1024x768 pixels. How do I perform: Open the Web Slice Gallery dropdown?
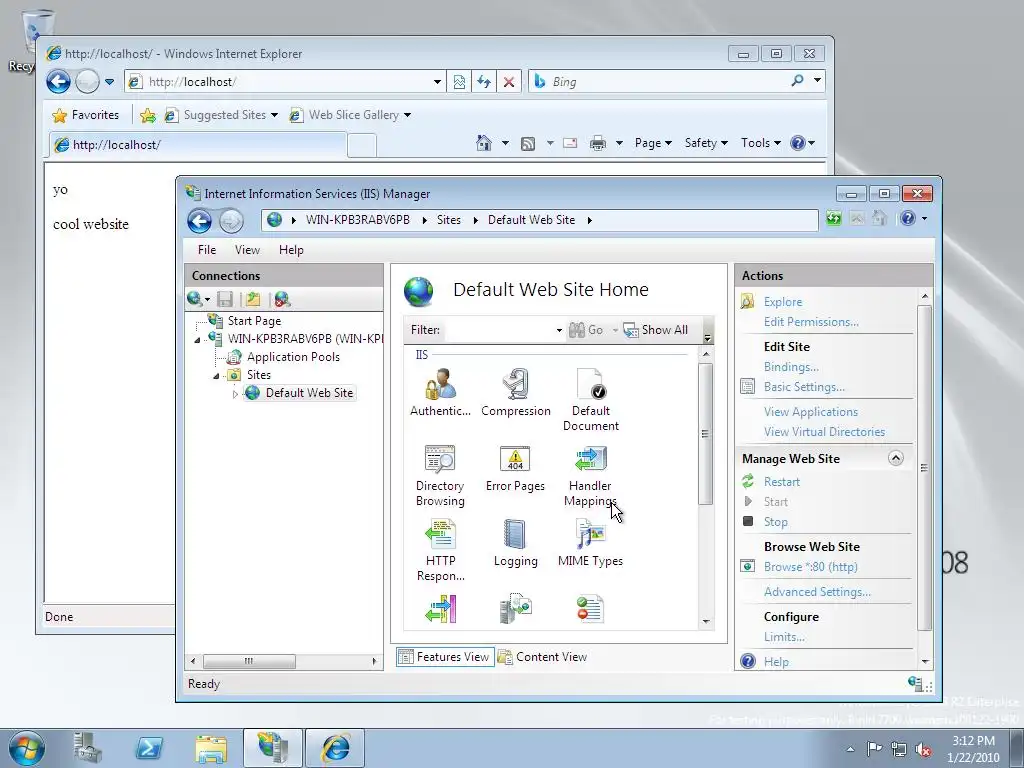point(408,115)
